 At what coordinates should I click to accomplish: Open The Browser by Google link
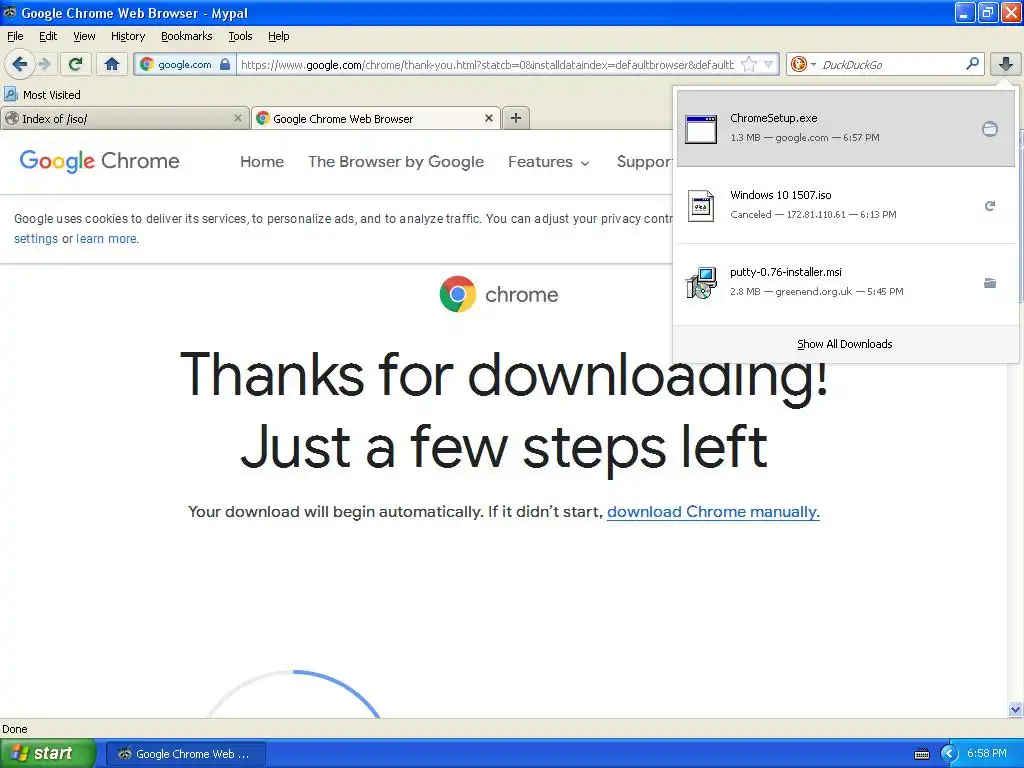[x=396, y=161]
